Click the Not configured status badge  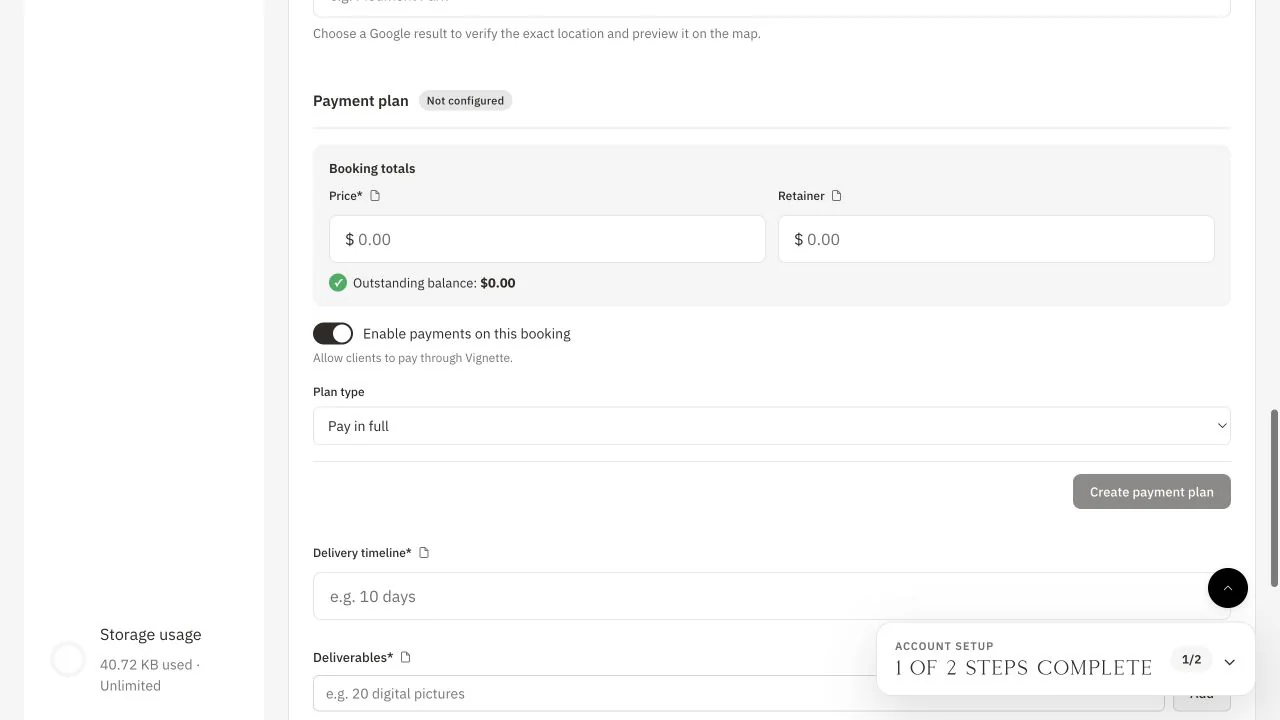(465, 101)
